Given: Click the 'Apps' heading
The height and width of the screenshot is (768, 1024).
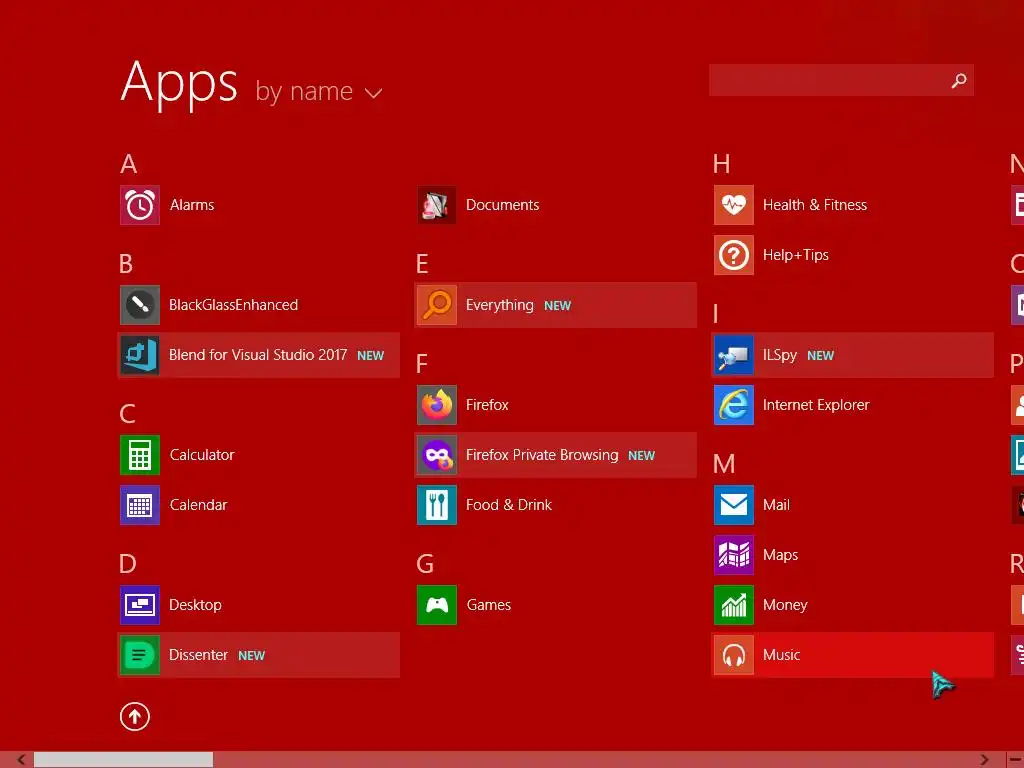Looking at the screenshot, I should [x=179, y=84].
